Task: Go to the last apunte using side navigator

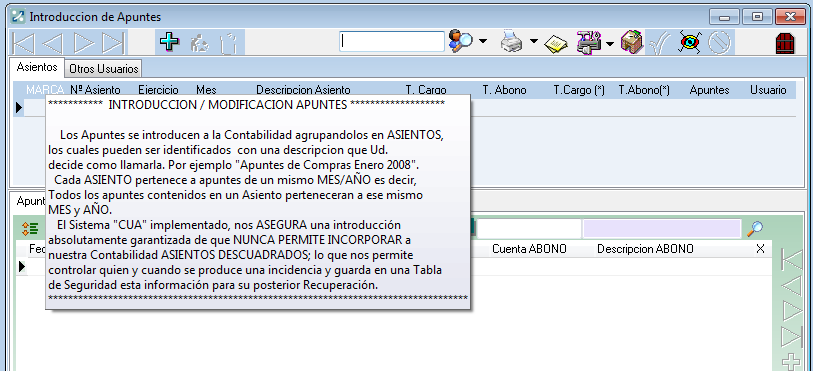Action: coord(792,336)
